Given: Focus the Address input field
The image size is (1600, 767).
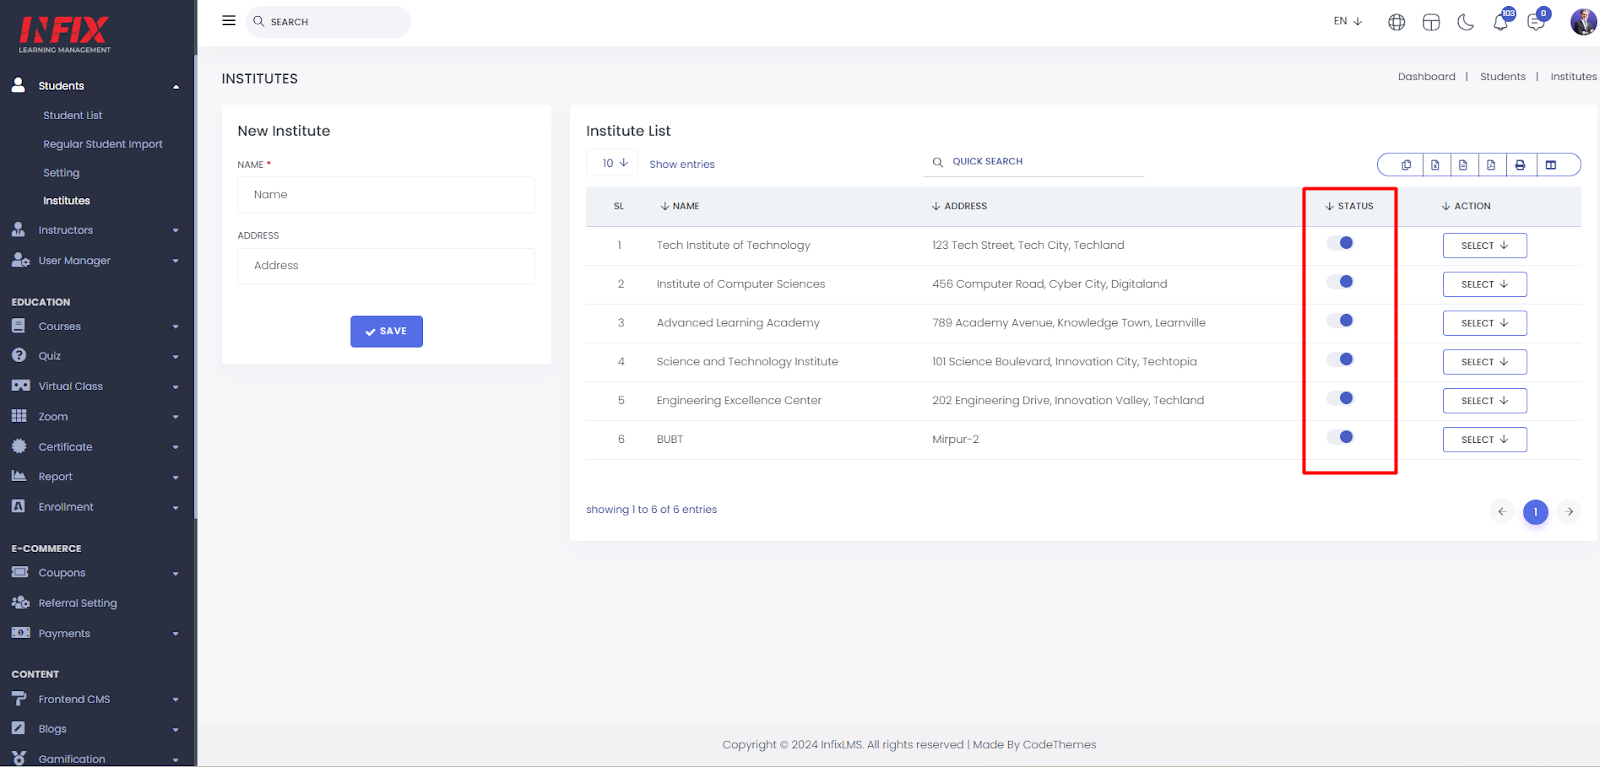Looking at the screenshot, I should 386,266.
